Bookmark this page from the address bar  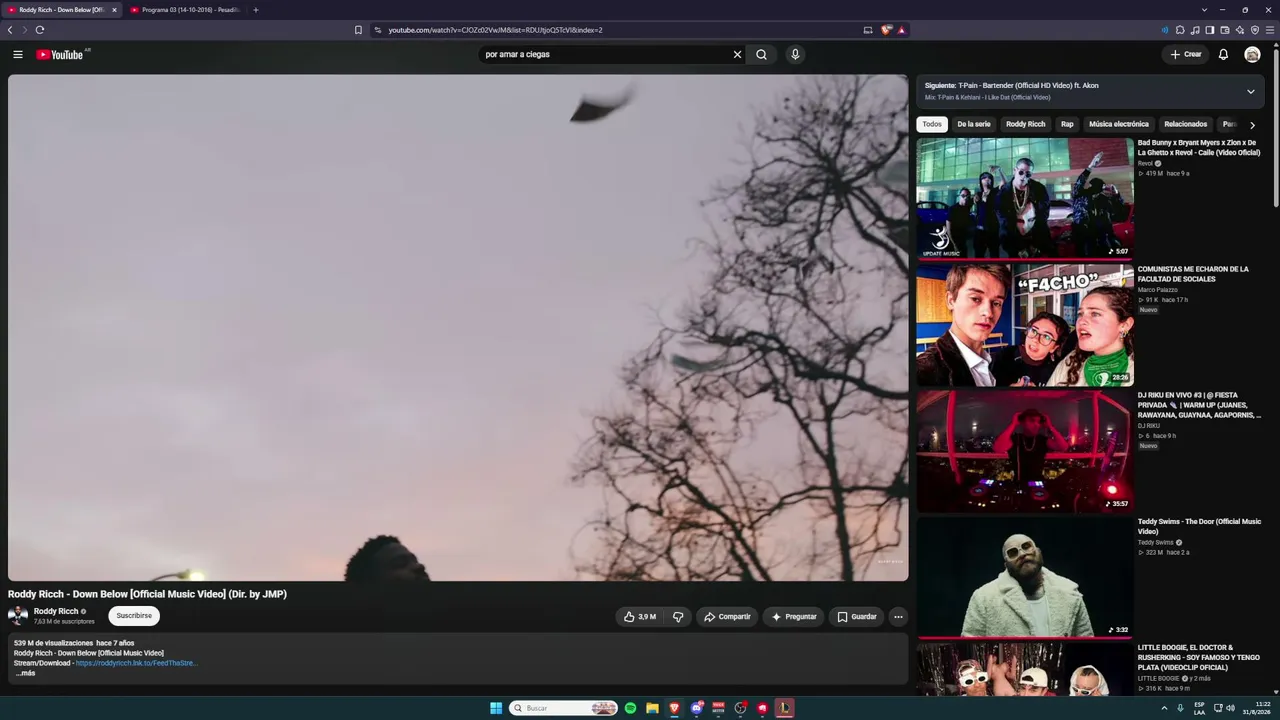tap(358, 30)
